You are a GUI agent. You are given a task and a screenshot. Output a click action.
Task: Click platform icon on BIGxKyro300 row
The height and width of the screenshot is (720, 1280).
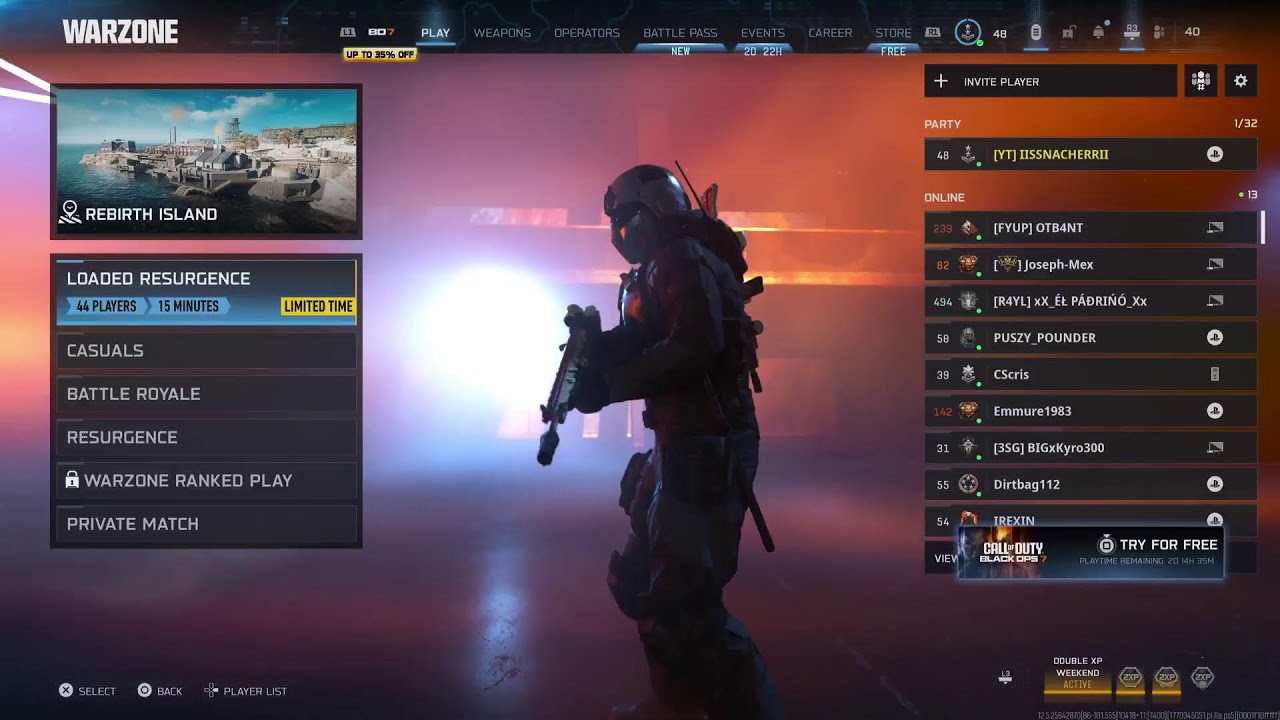pos(1215,448)
